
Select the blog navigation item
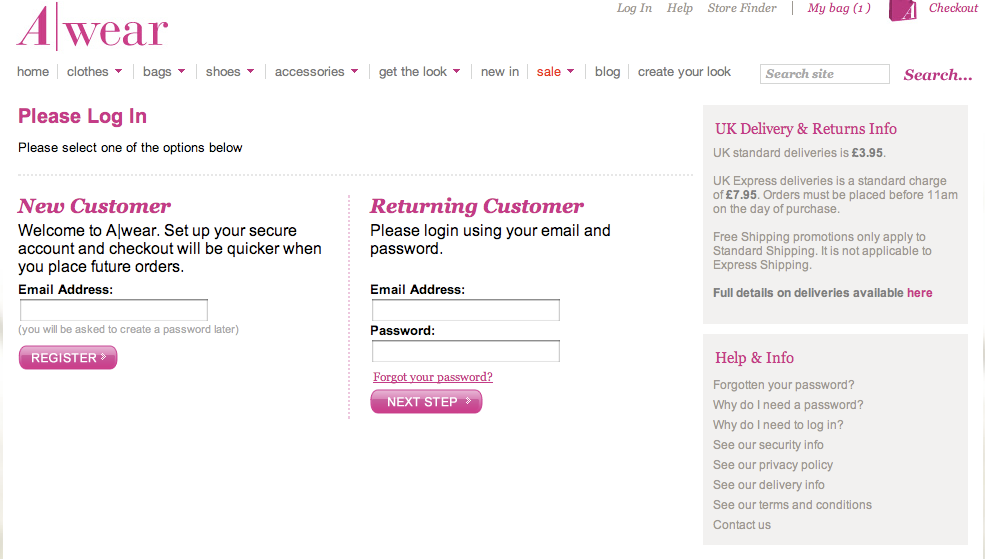pos(607,72)
